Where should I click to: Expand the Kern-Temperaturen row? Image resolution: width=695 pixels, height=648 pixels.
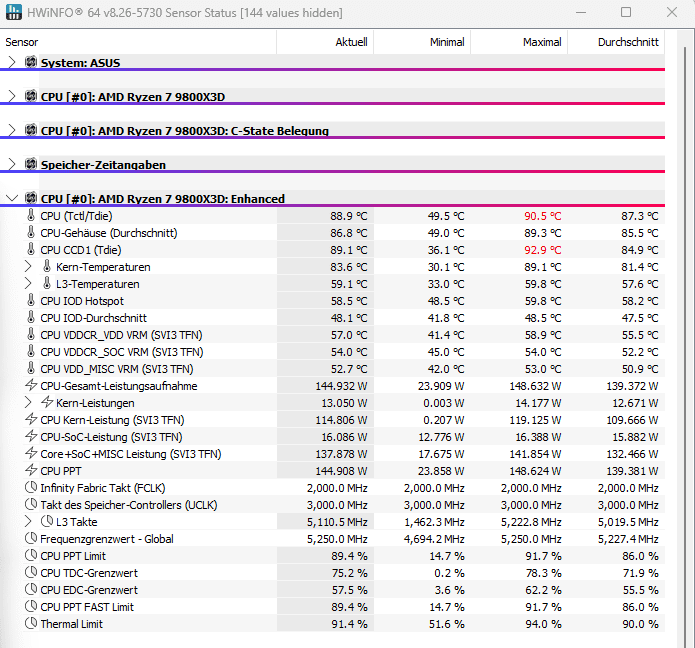28,266
